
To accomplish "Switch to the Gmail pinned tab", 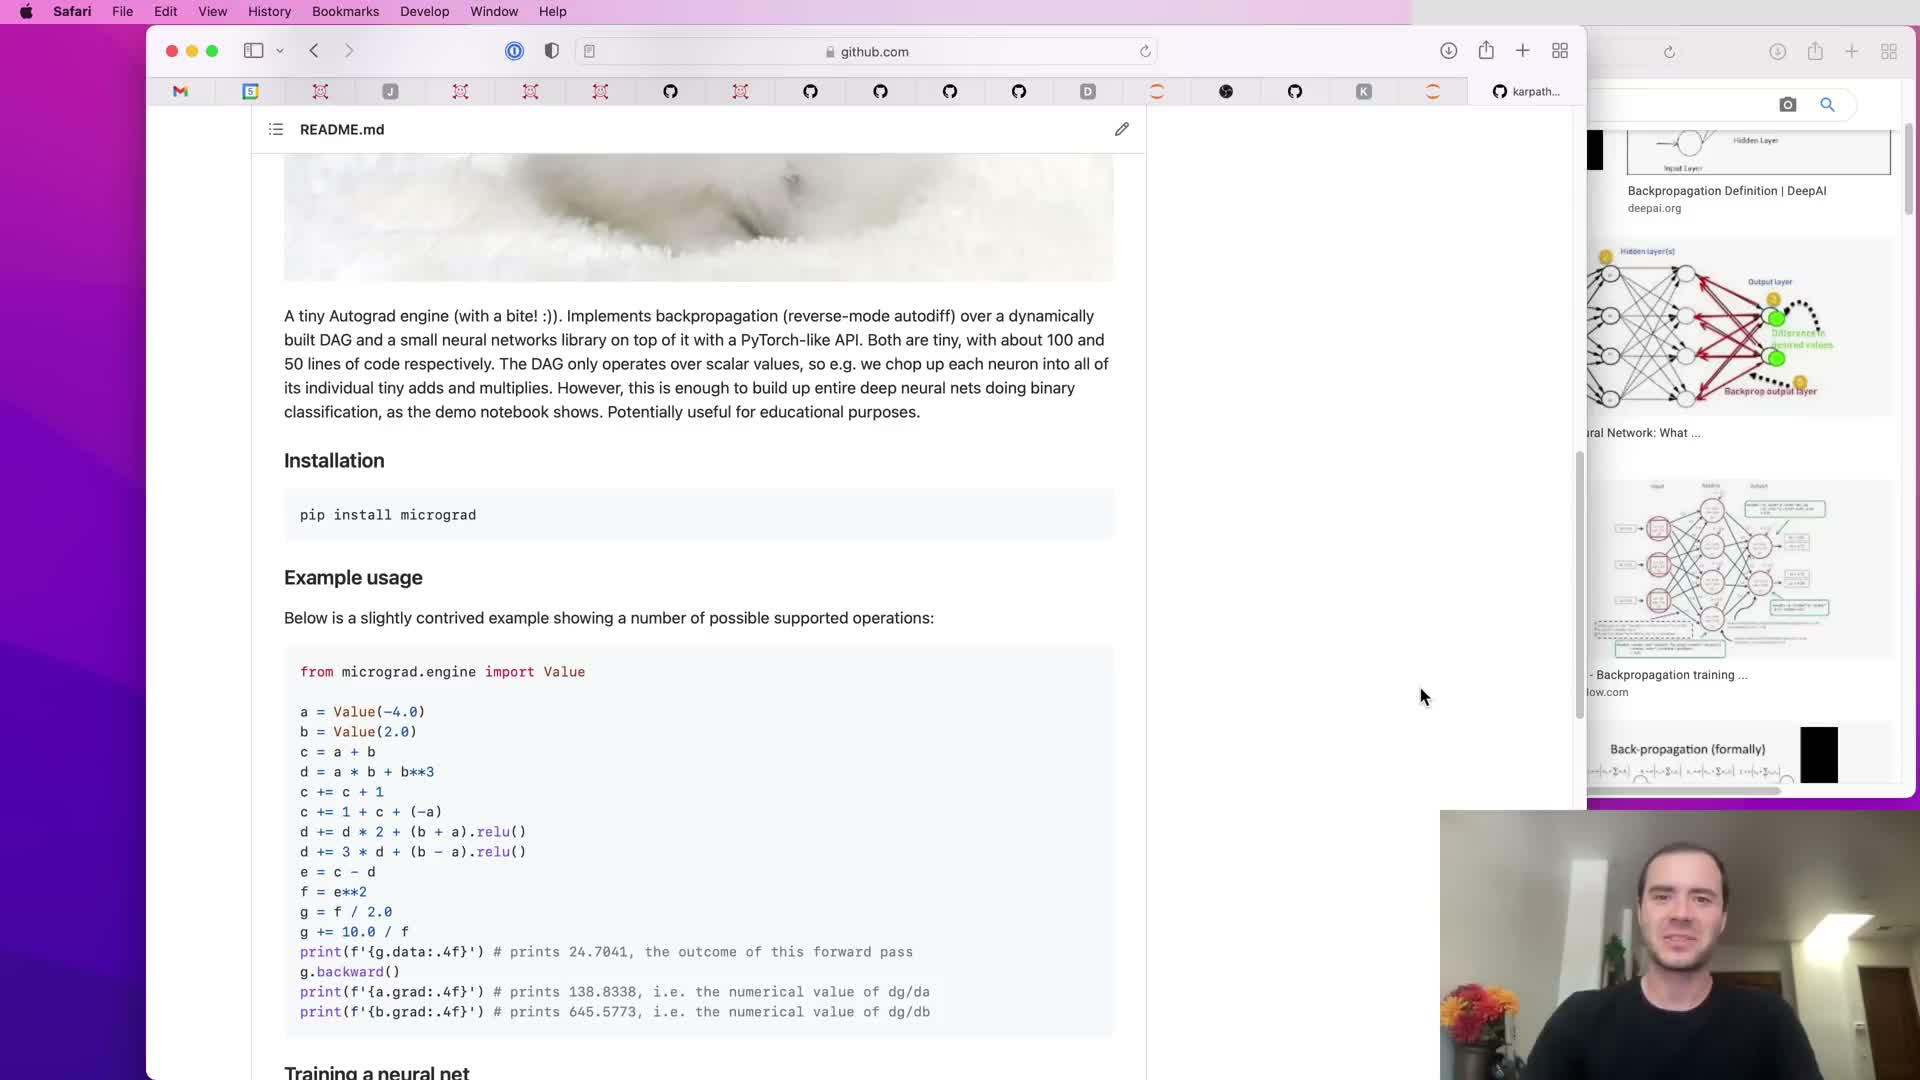I will click(x=180, y=91).
